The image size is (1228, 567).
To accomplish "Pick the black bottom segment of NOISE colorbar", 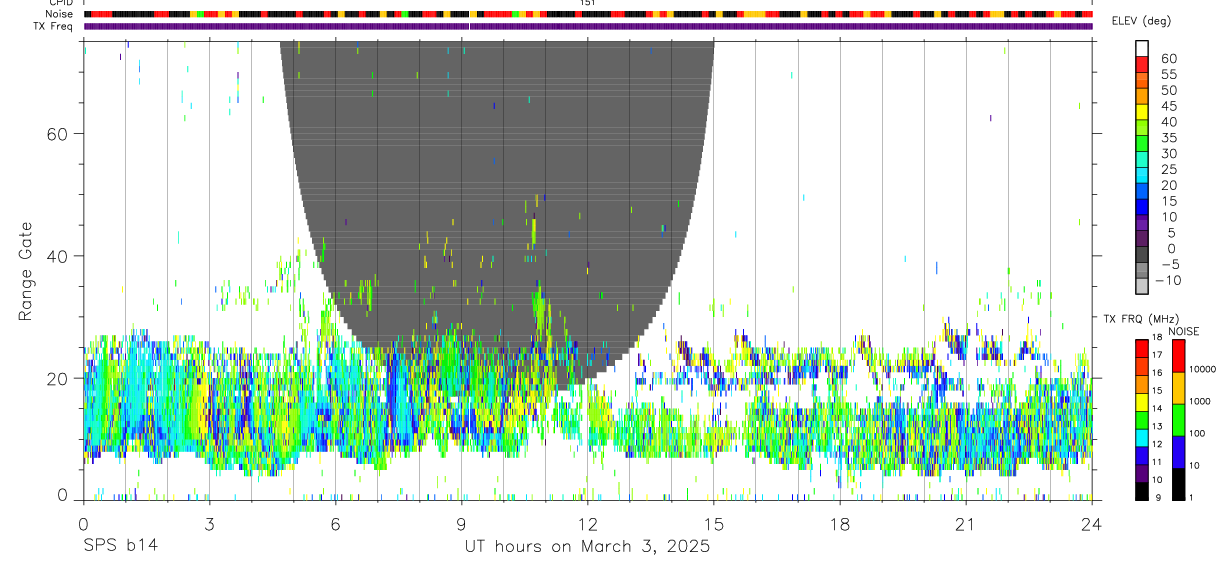I will pos(1177,484).
